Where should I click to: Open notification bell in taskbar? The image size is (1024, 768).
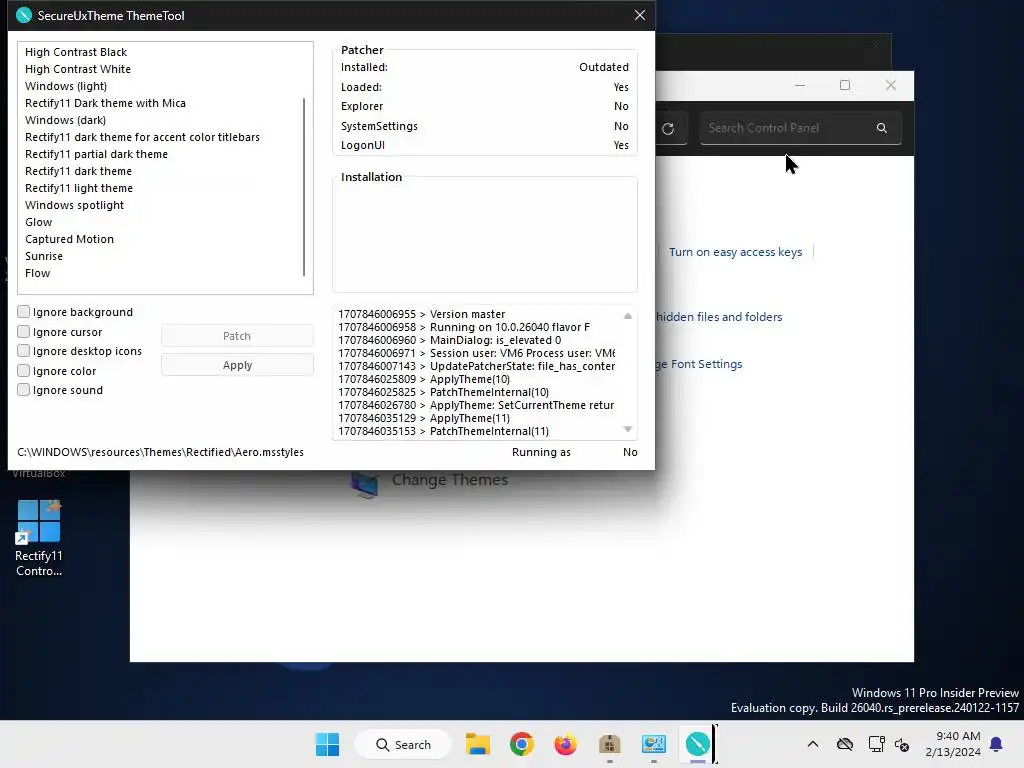(x=996, y=744)
